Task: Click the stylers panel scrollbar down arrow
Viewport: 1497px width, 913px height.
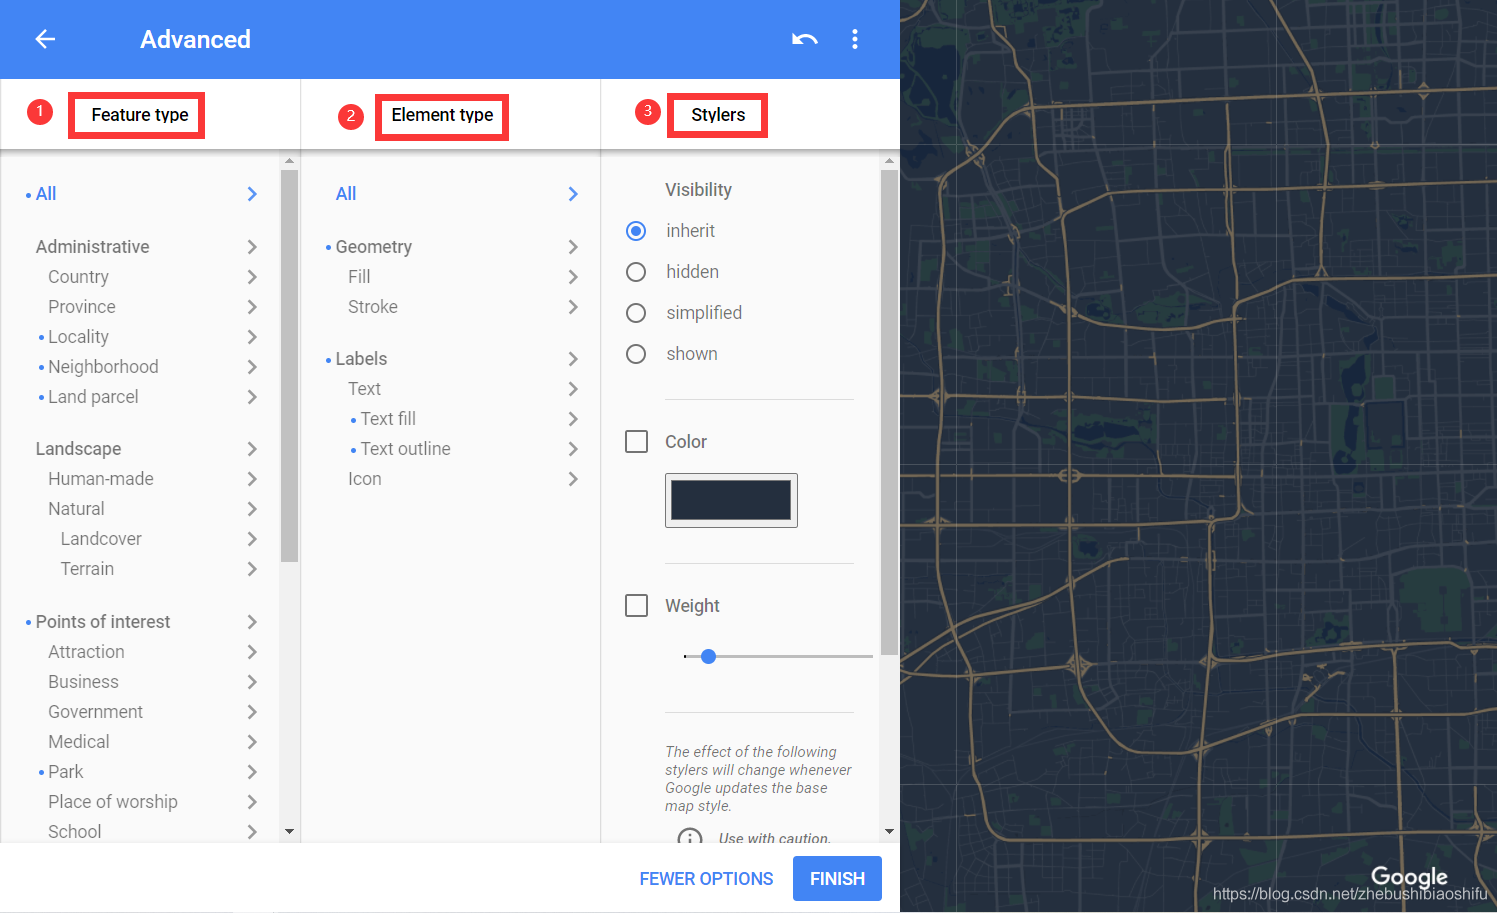Action: [x=889, y=831]
